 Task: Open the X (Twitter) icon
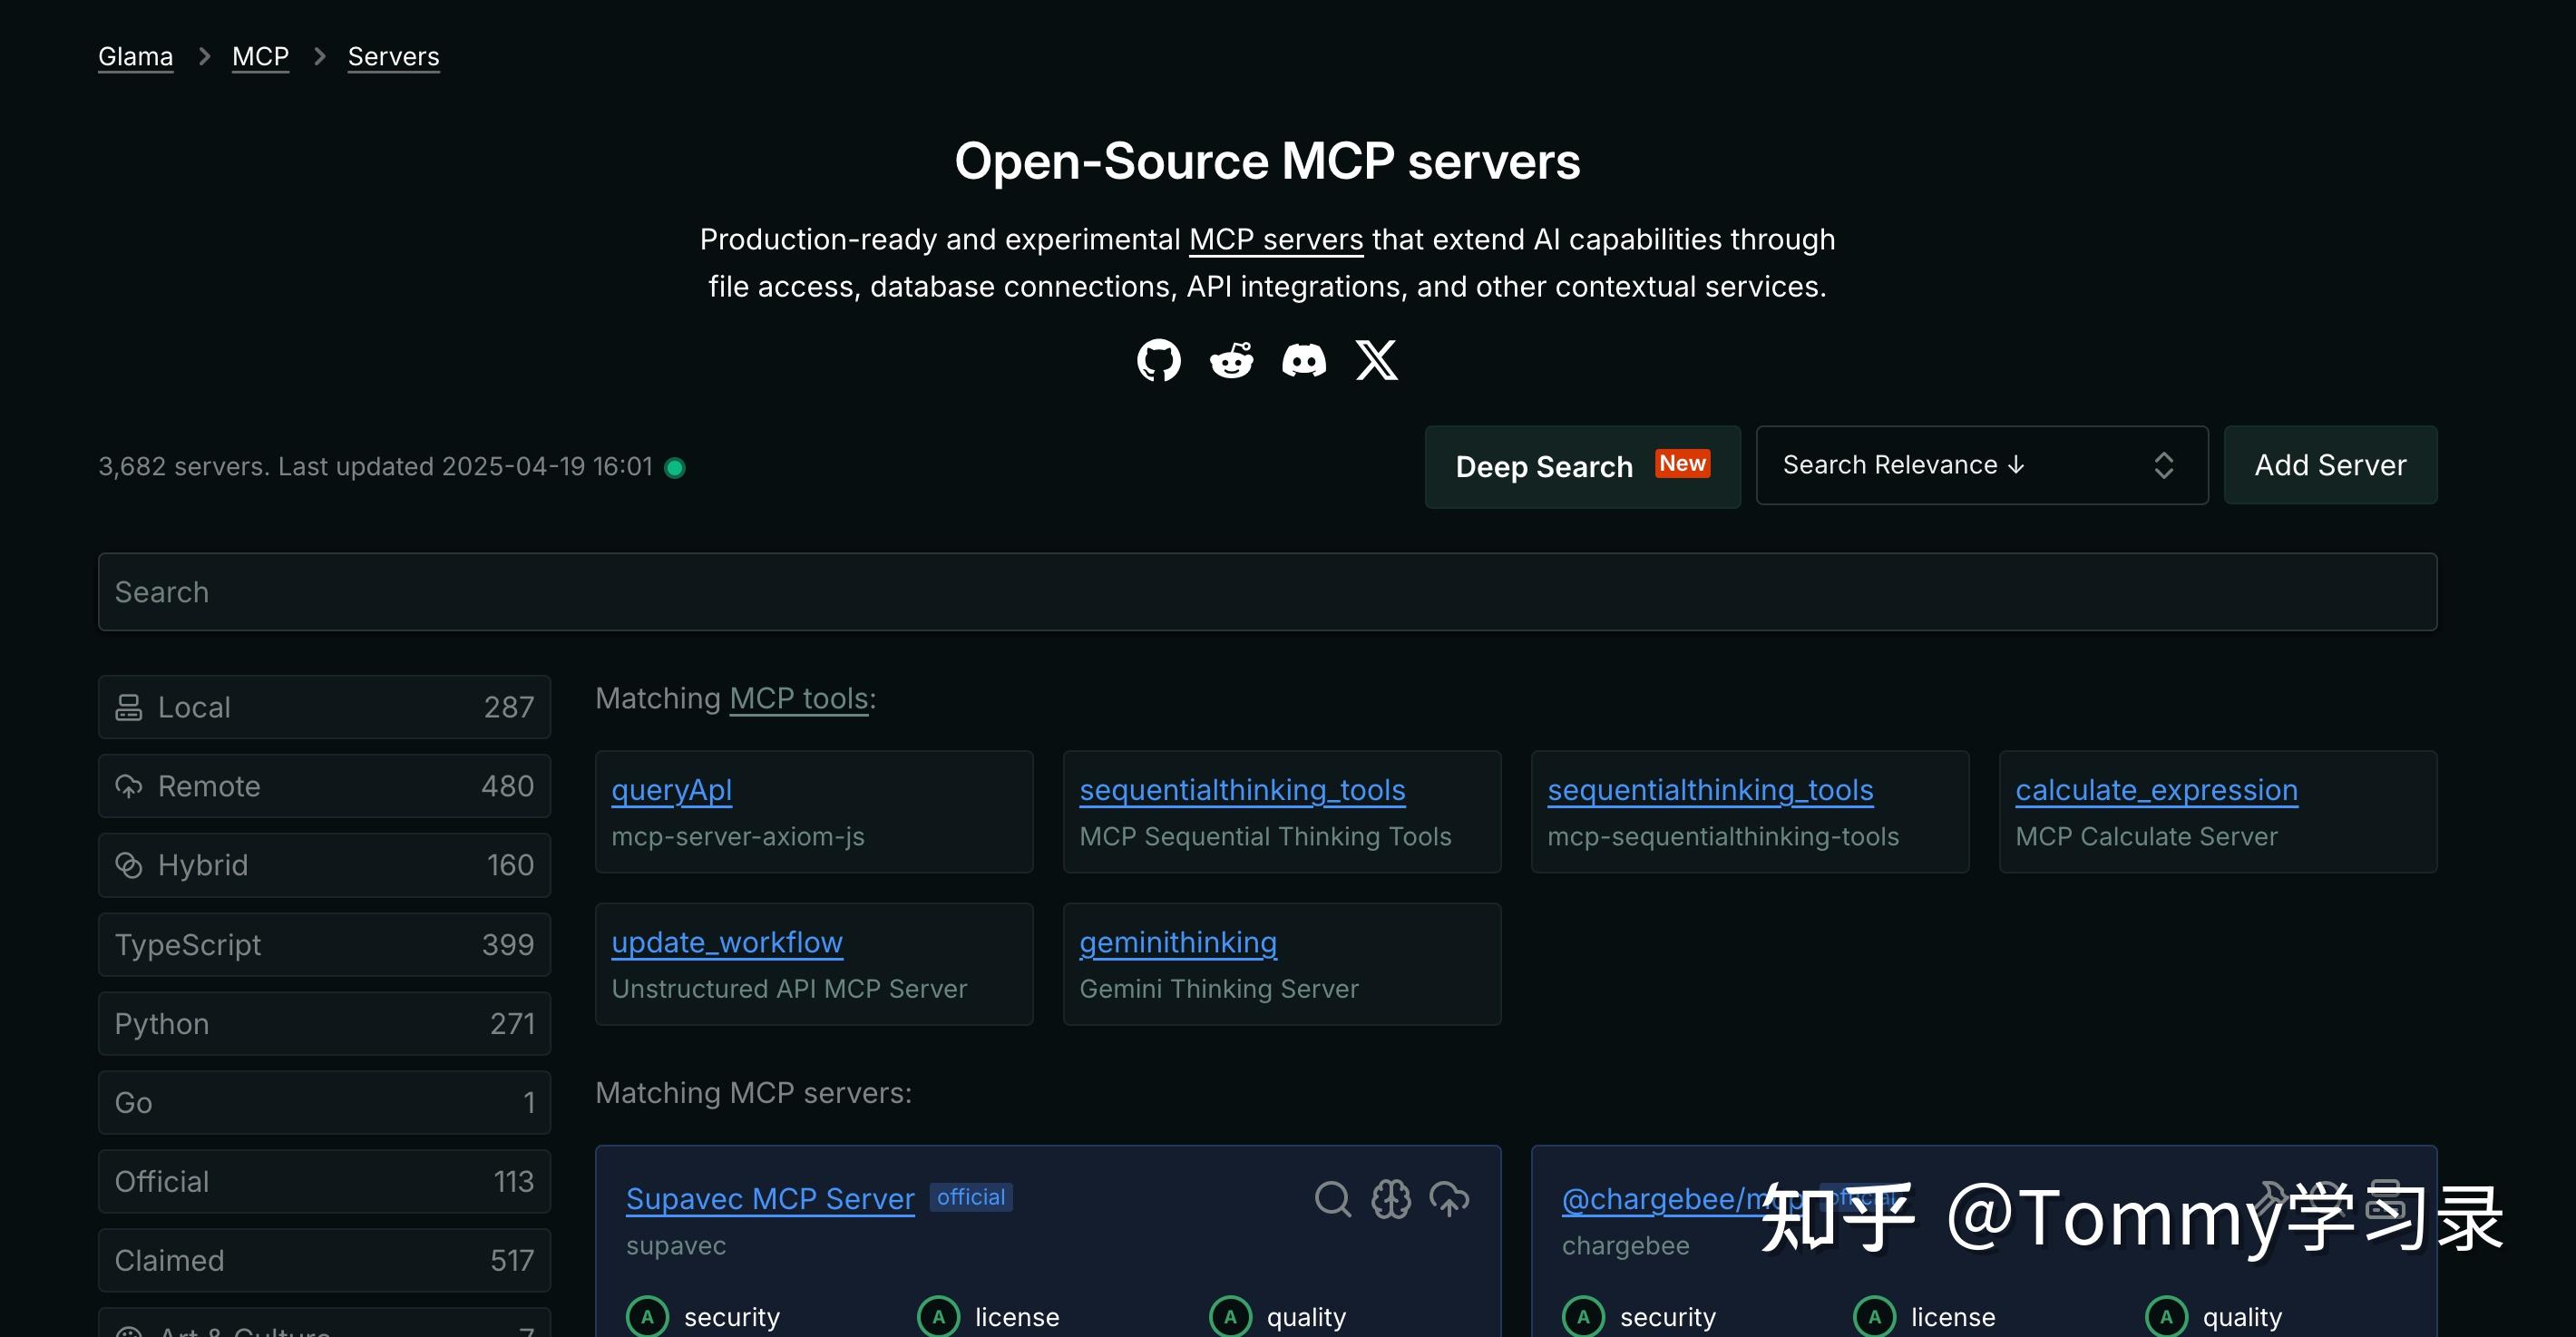tap(1376, 361)
